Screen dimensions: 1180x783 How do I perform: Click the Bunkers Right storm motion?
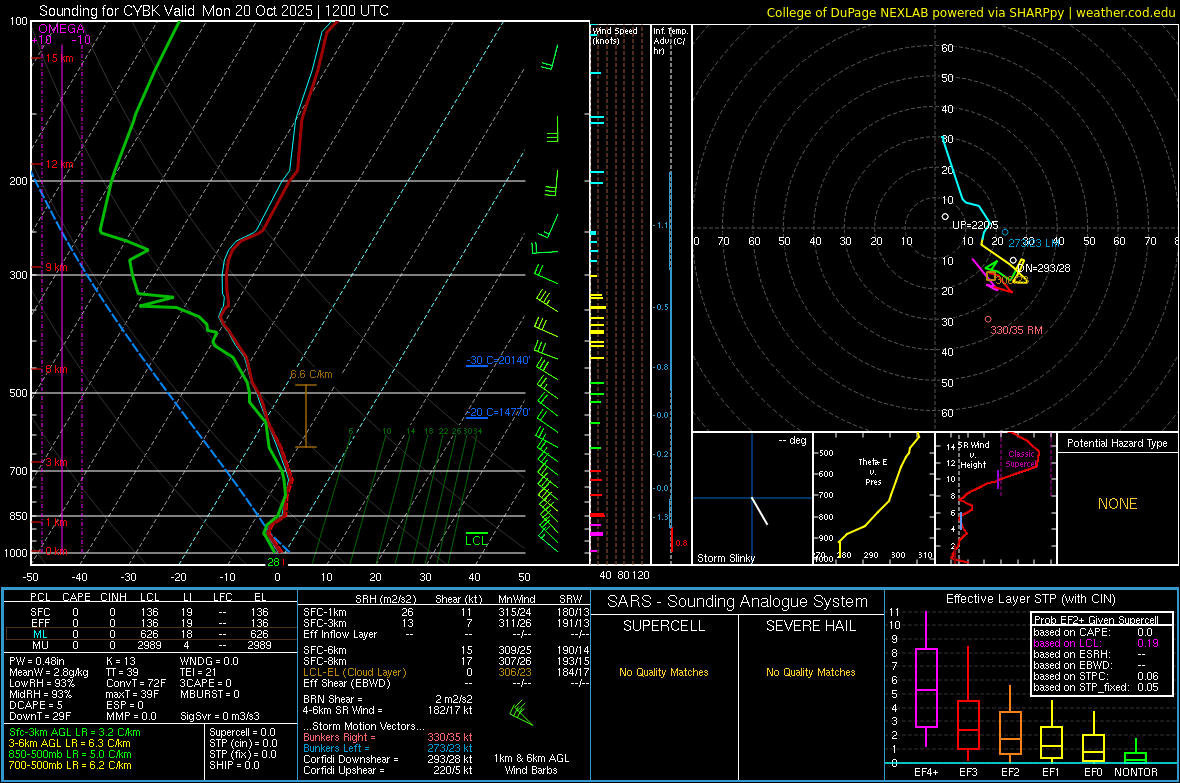(388, 737)
